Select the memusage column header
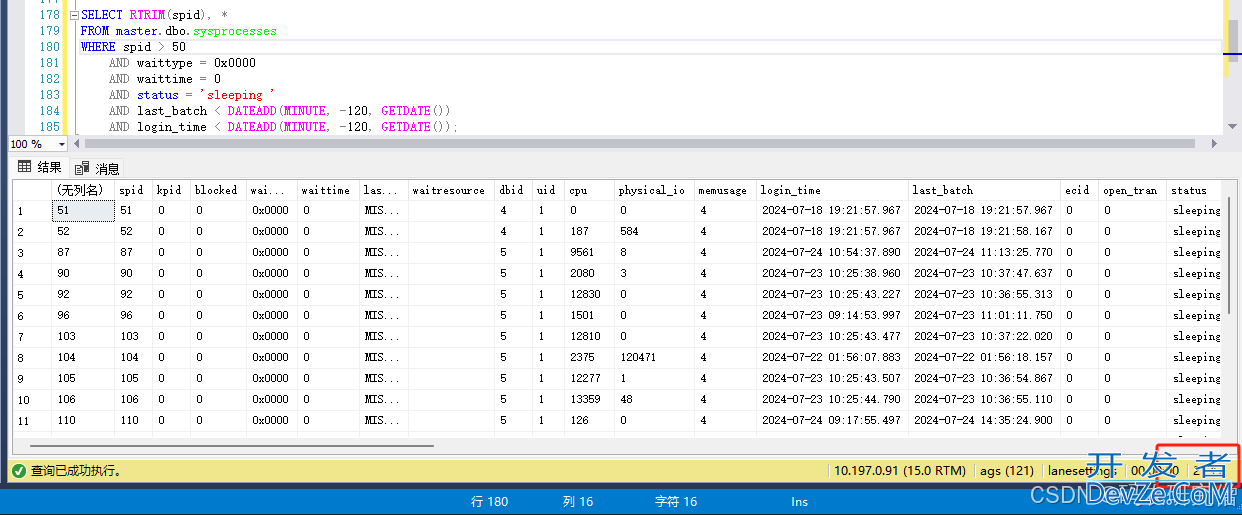The width and height of the screenshot is (1242, 515). tap(725, 190)
